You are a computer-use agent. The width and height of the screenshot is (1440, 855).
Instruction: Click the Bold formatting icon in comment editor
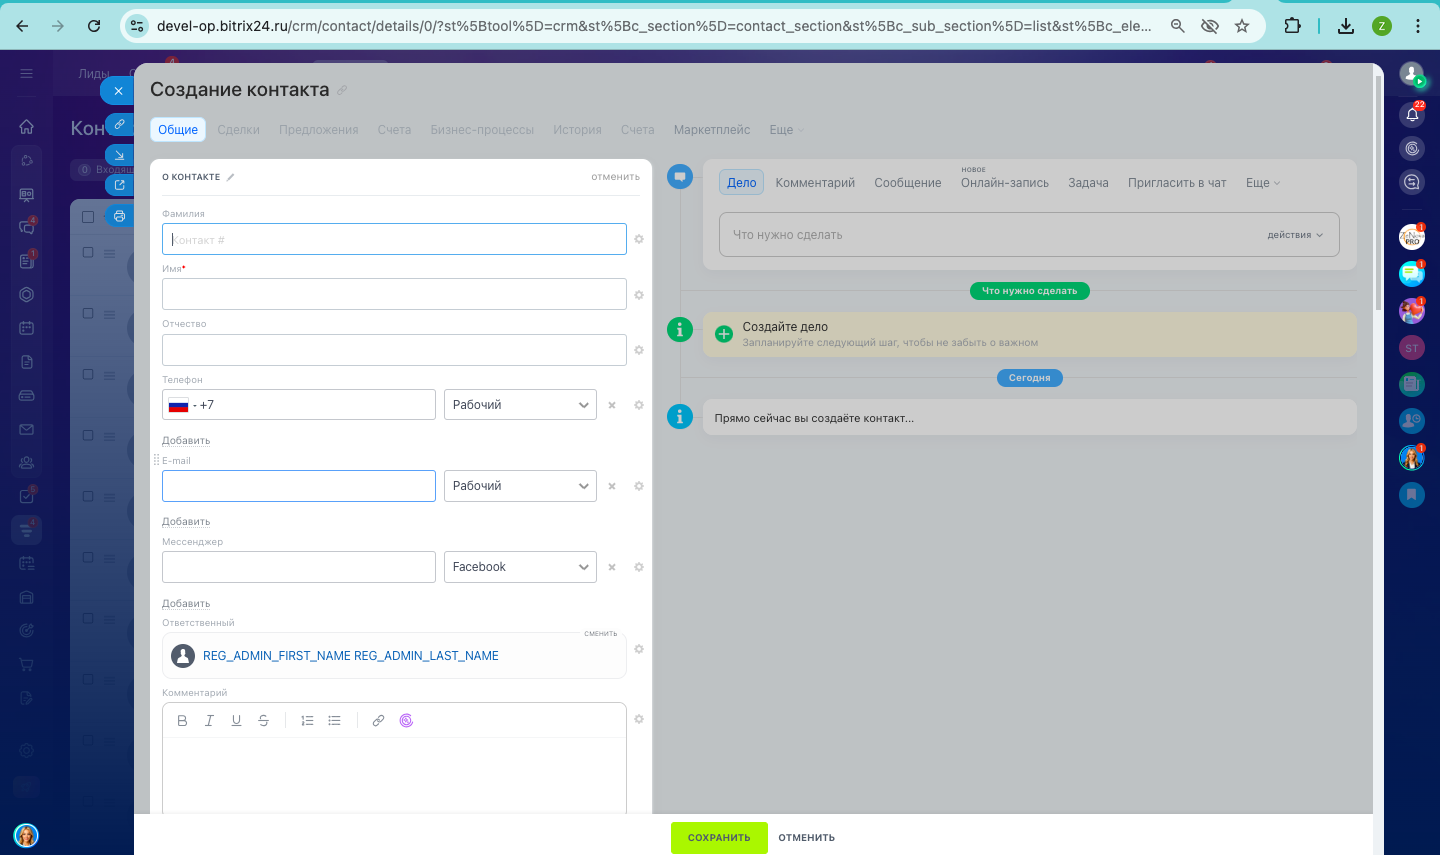(x=182, y=720)
